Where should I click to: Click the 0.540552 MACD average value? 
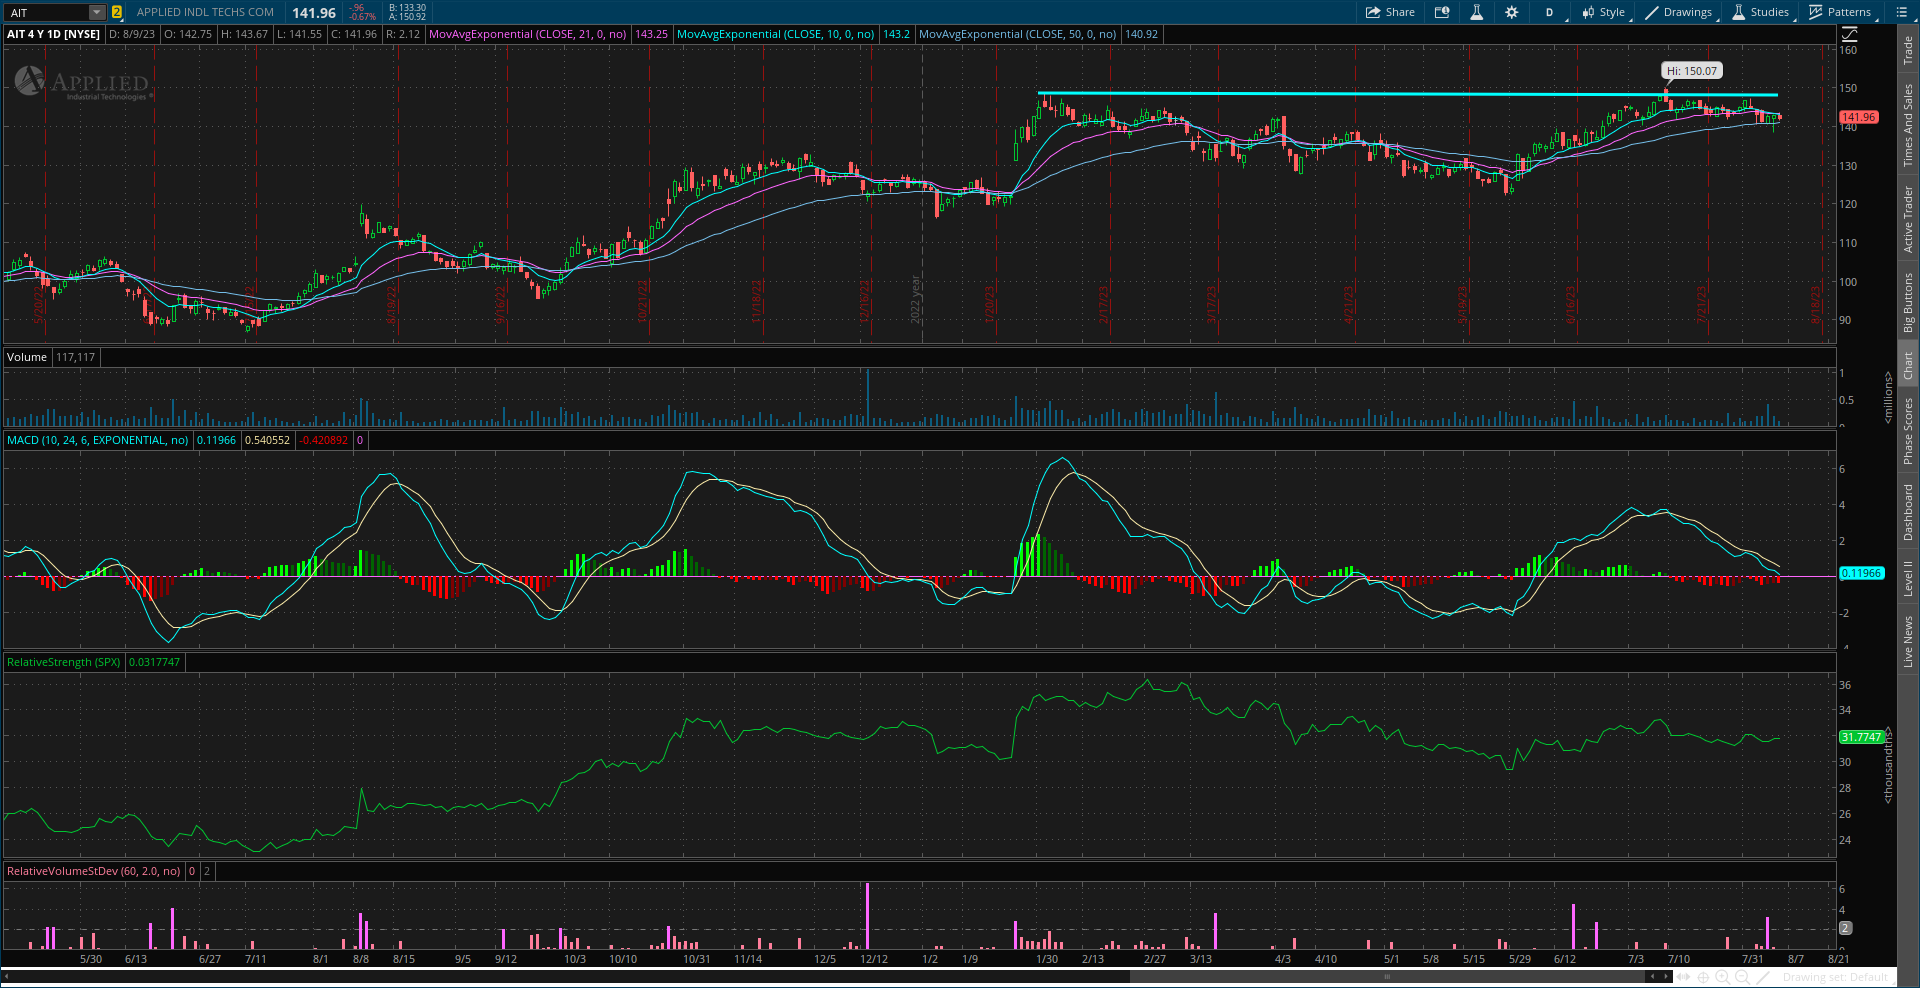coord(268,440)
